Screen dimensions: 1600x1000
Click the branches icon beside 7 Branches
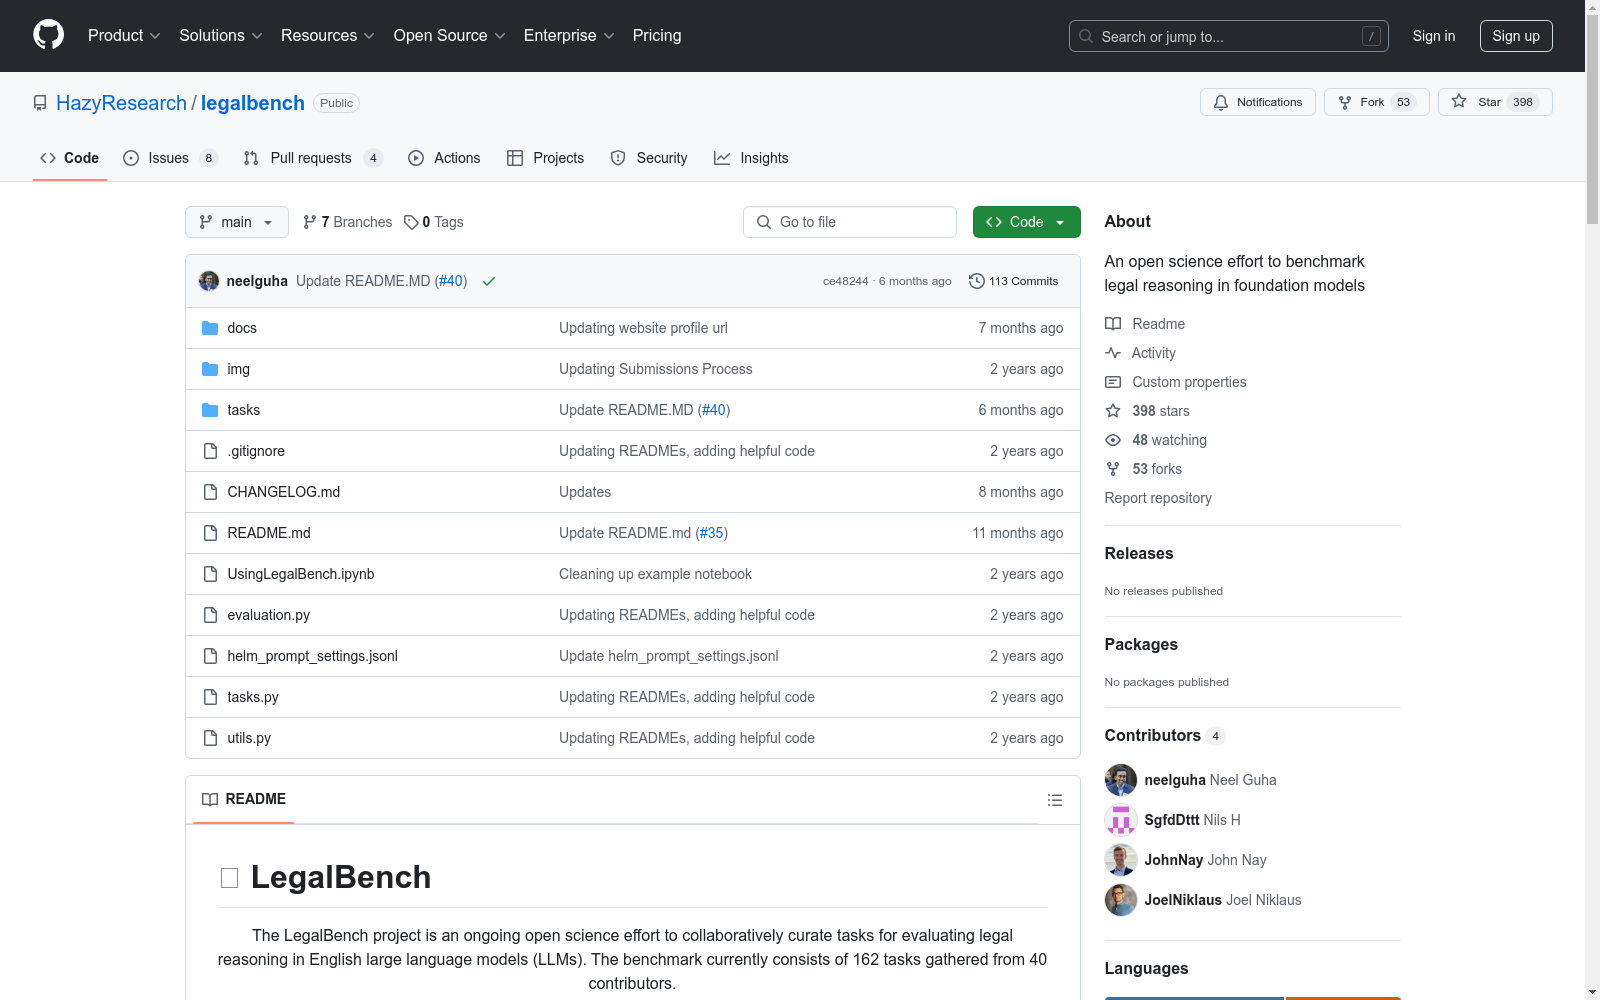tap(310, 222)
